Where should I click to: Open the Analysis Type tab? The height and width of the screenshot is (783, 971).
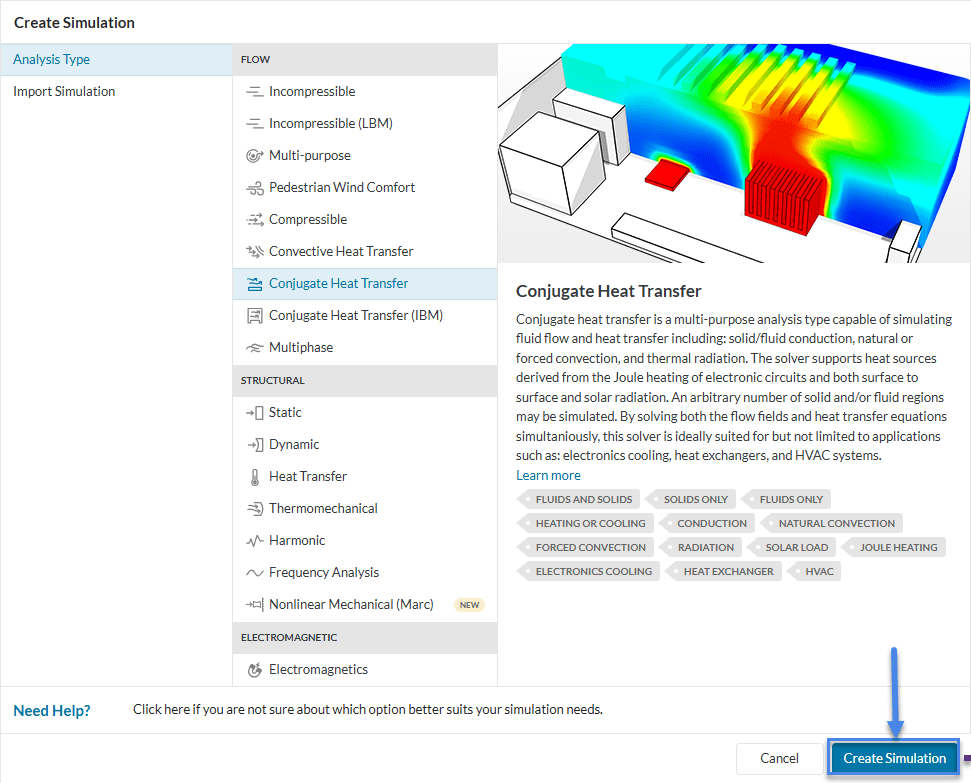52,60
